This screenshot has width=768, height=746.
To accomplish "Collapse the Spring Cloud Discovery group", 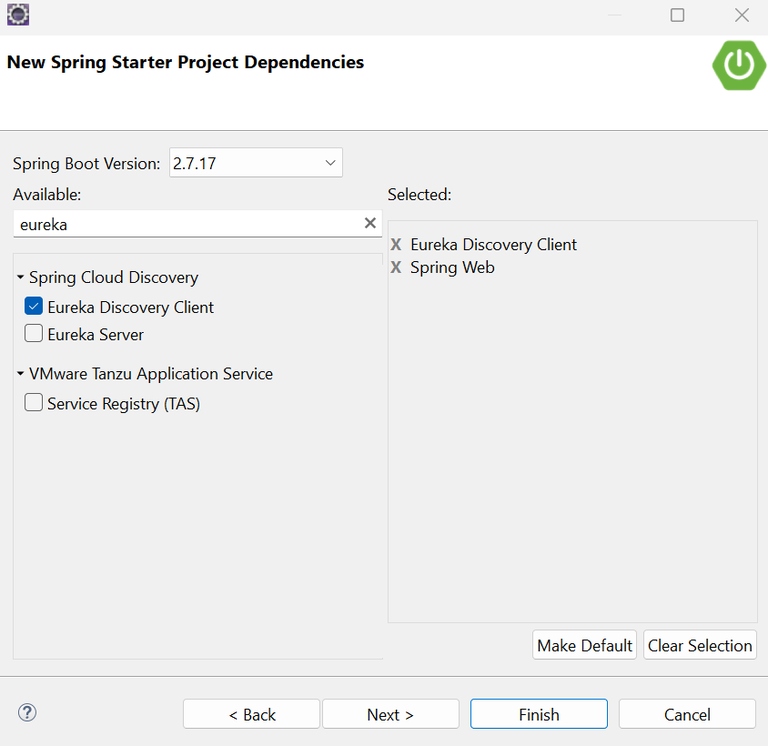I will coord(20,277).
